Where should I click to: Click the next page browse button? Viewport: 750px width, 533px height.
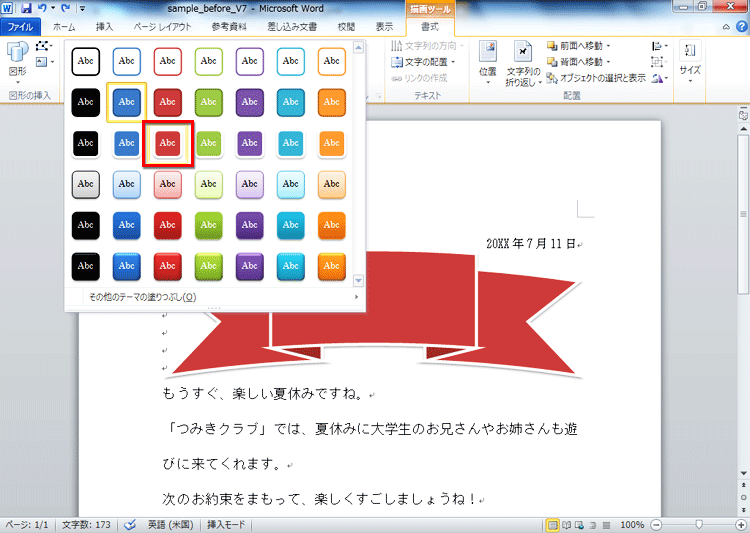(743, 510)
